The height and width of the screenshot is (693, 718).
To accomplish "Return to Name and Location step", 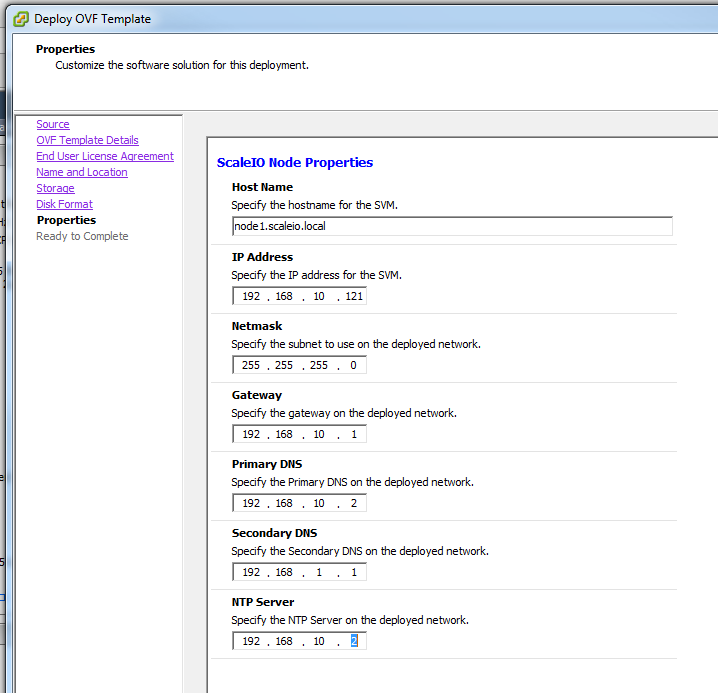I will tap(82, 172).
